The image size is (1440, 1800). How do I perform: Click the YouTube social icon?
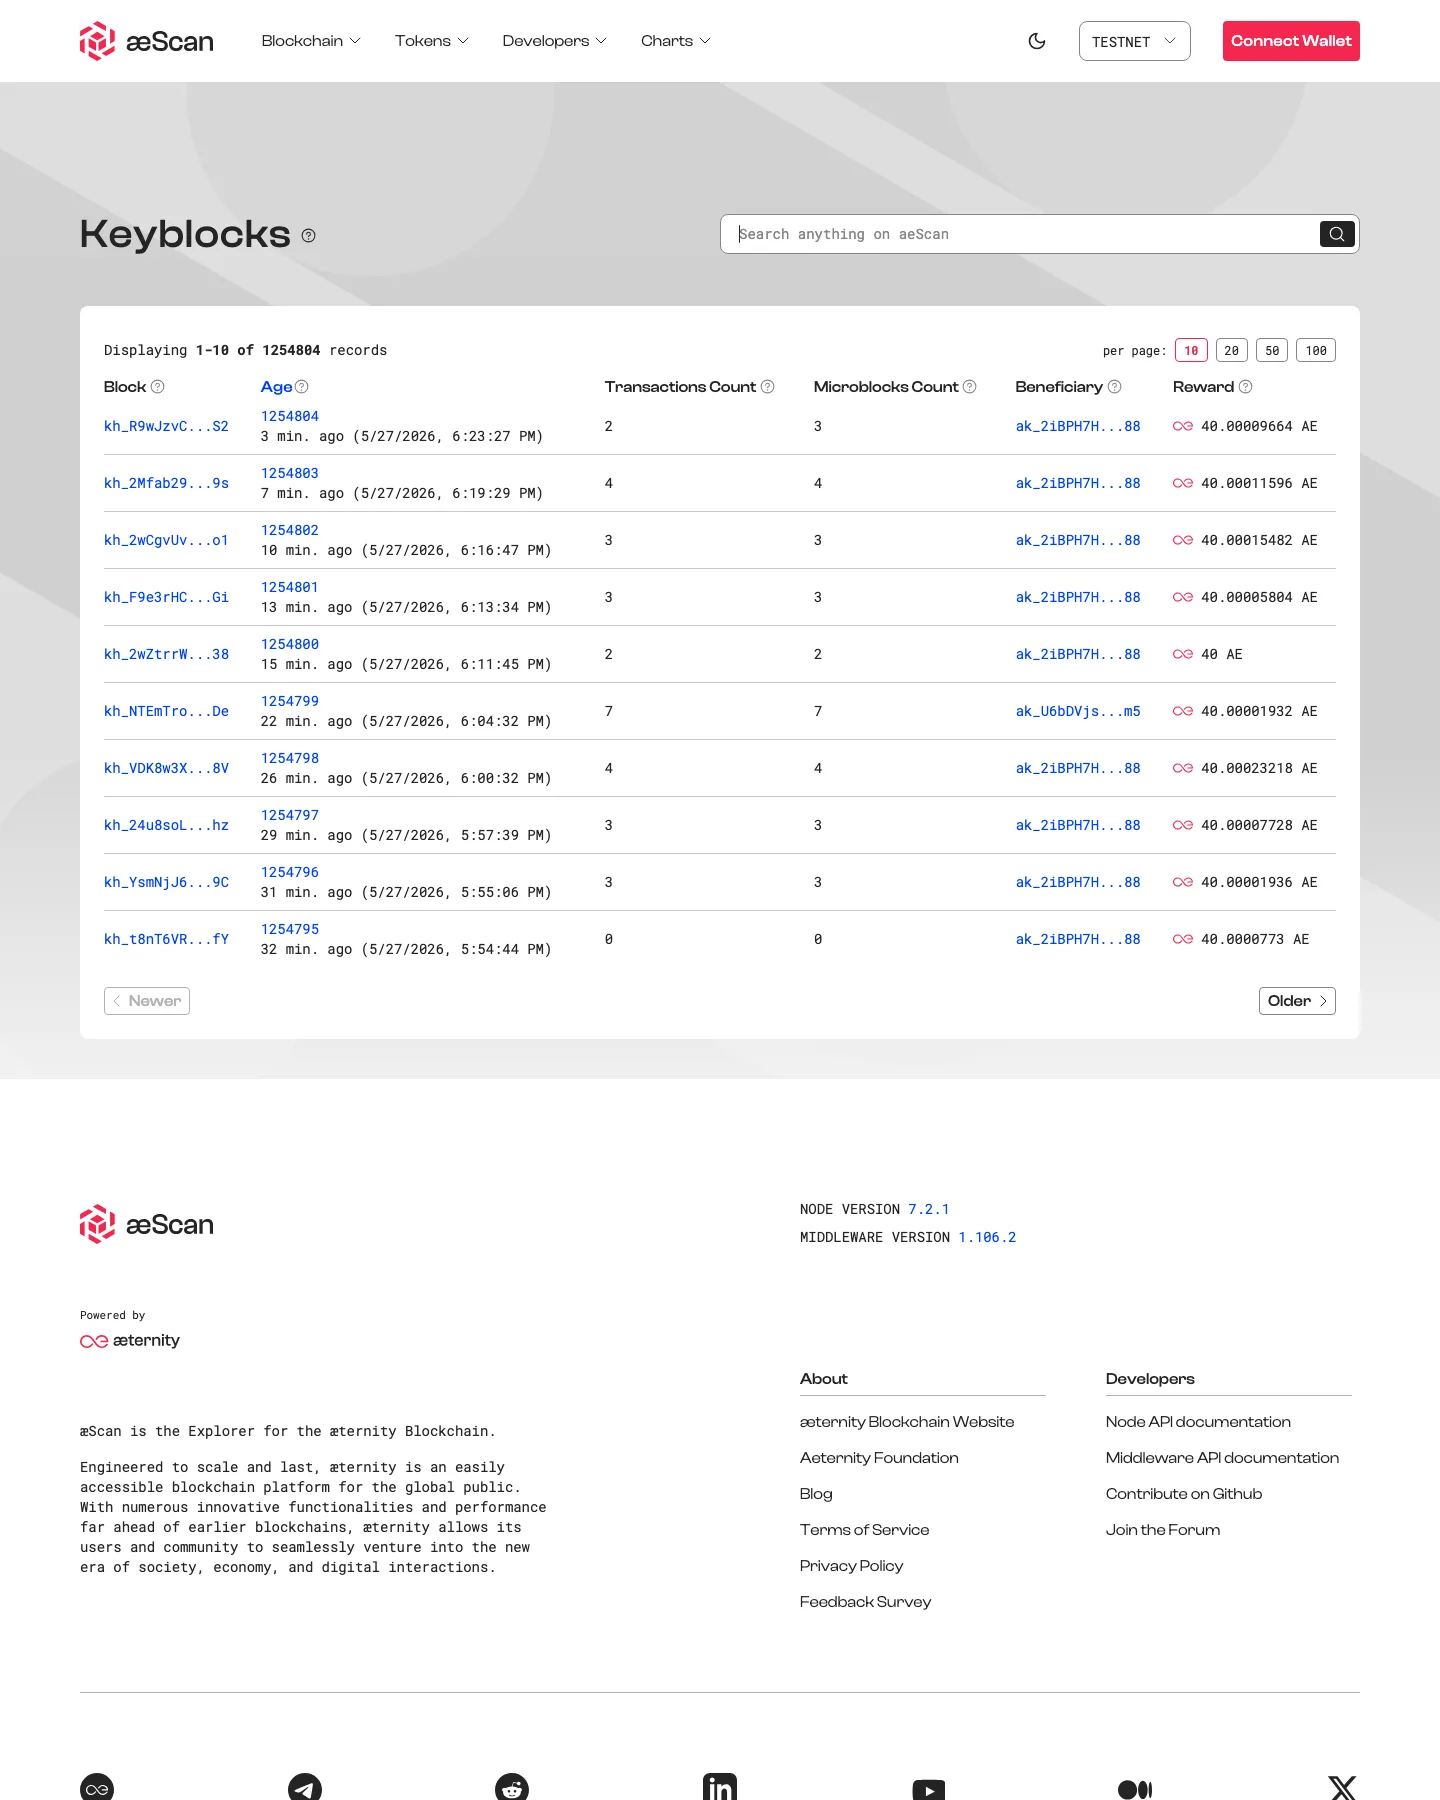click(929, 1789)
